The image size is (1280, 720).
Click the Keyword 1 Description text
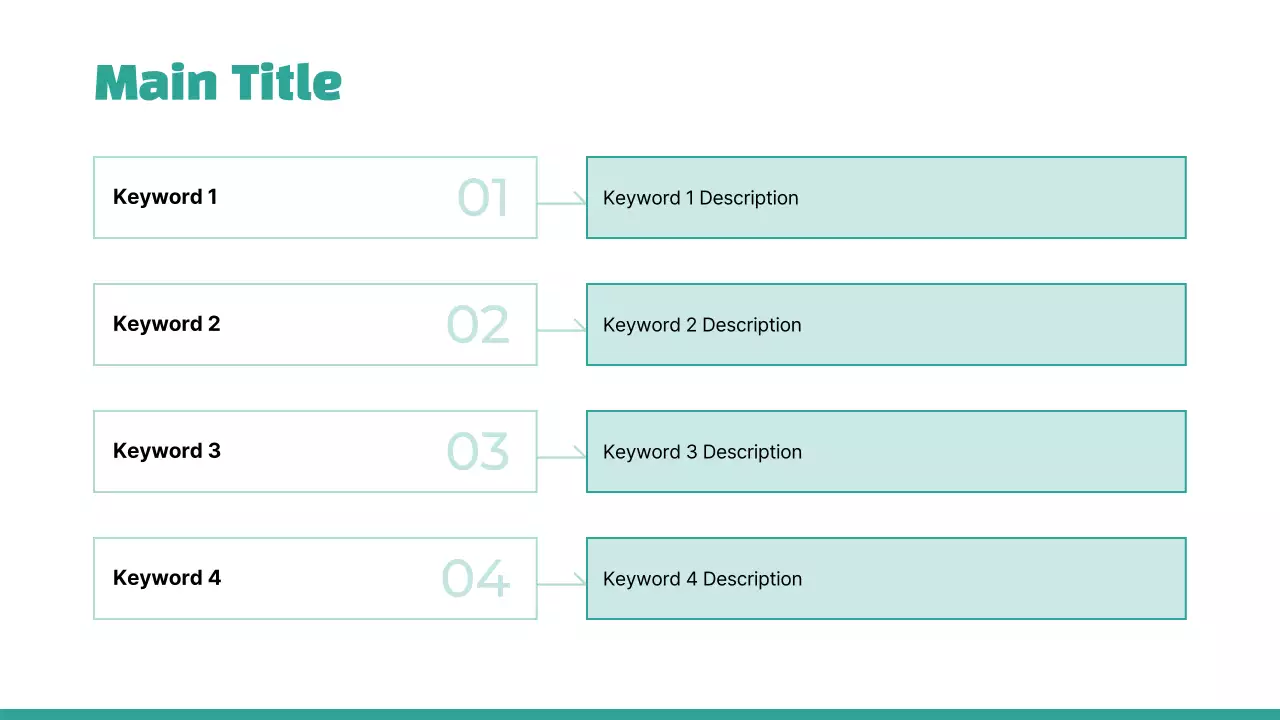coord(700,198)
